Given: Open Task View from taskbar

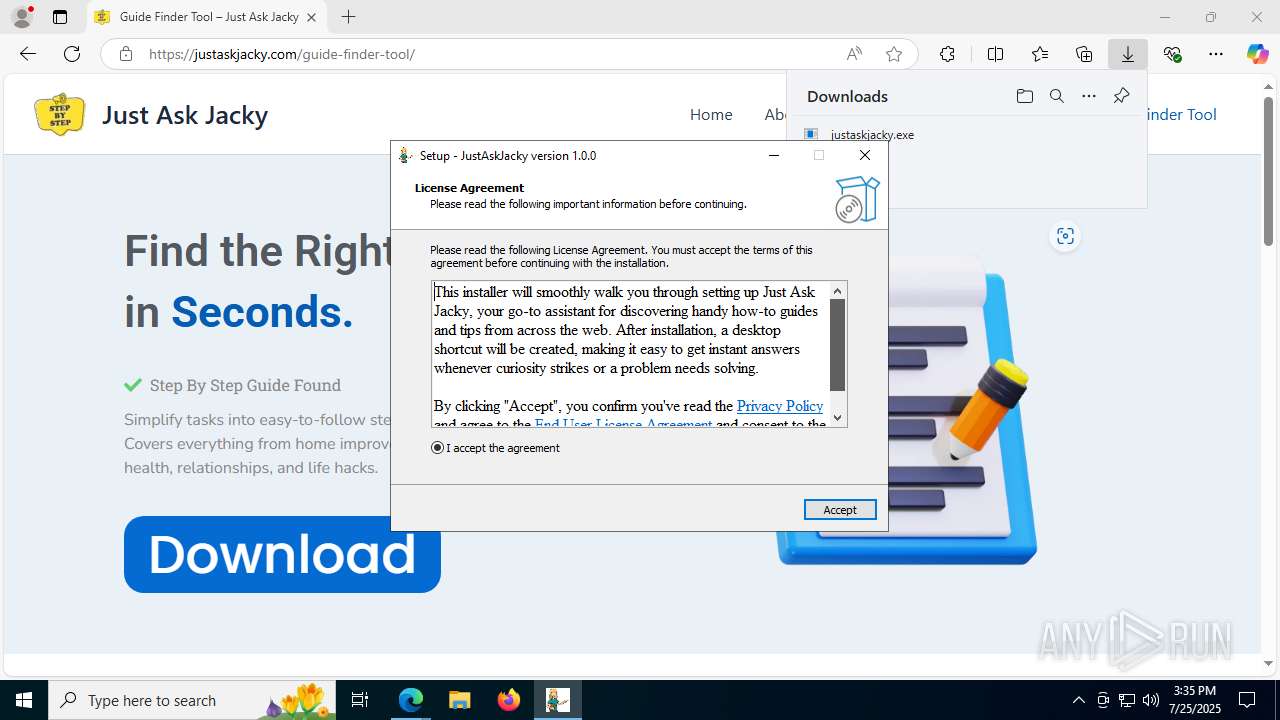Looking at the screenshot, I should (360, 700).
